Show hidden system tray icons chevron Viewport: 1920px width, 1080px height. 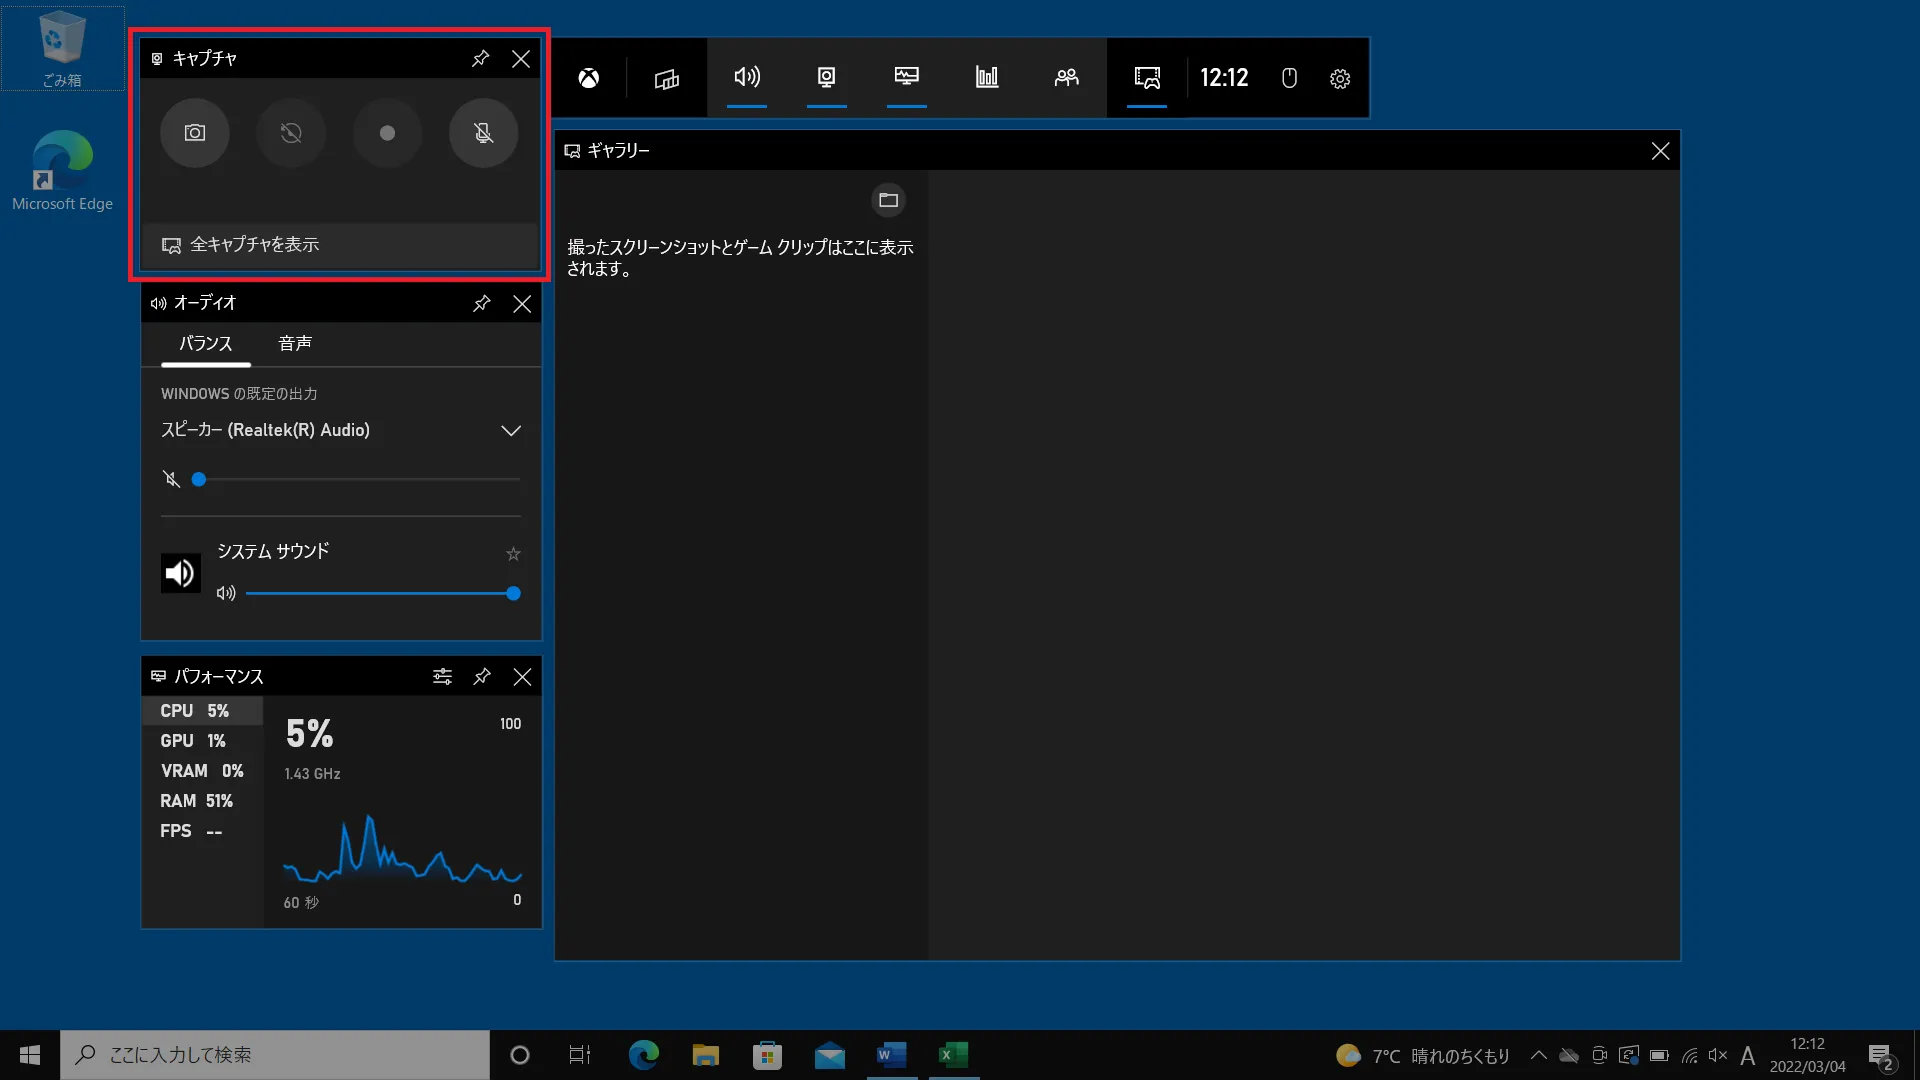click(x=1539, y=1055)
